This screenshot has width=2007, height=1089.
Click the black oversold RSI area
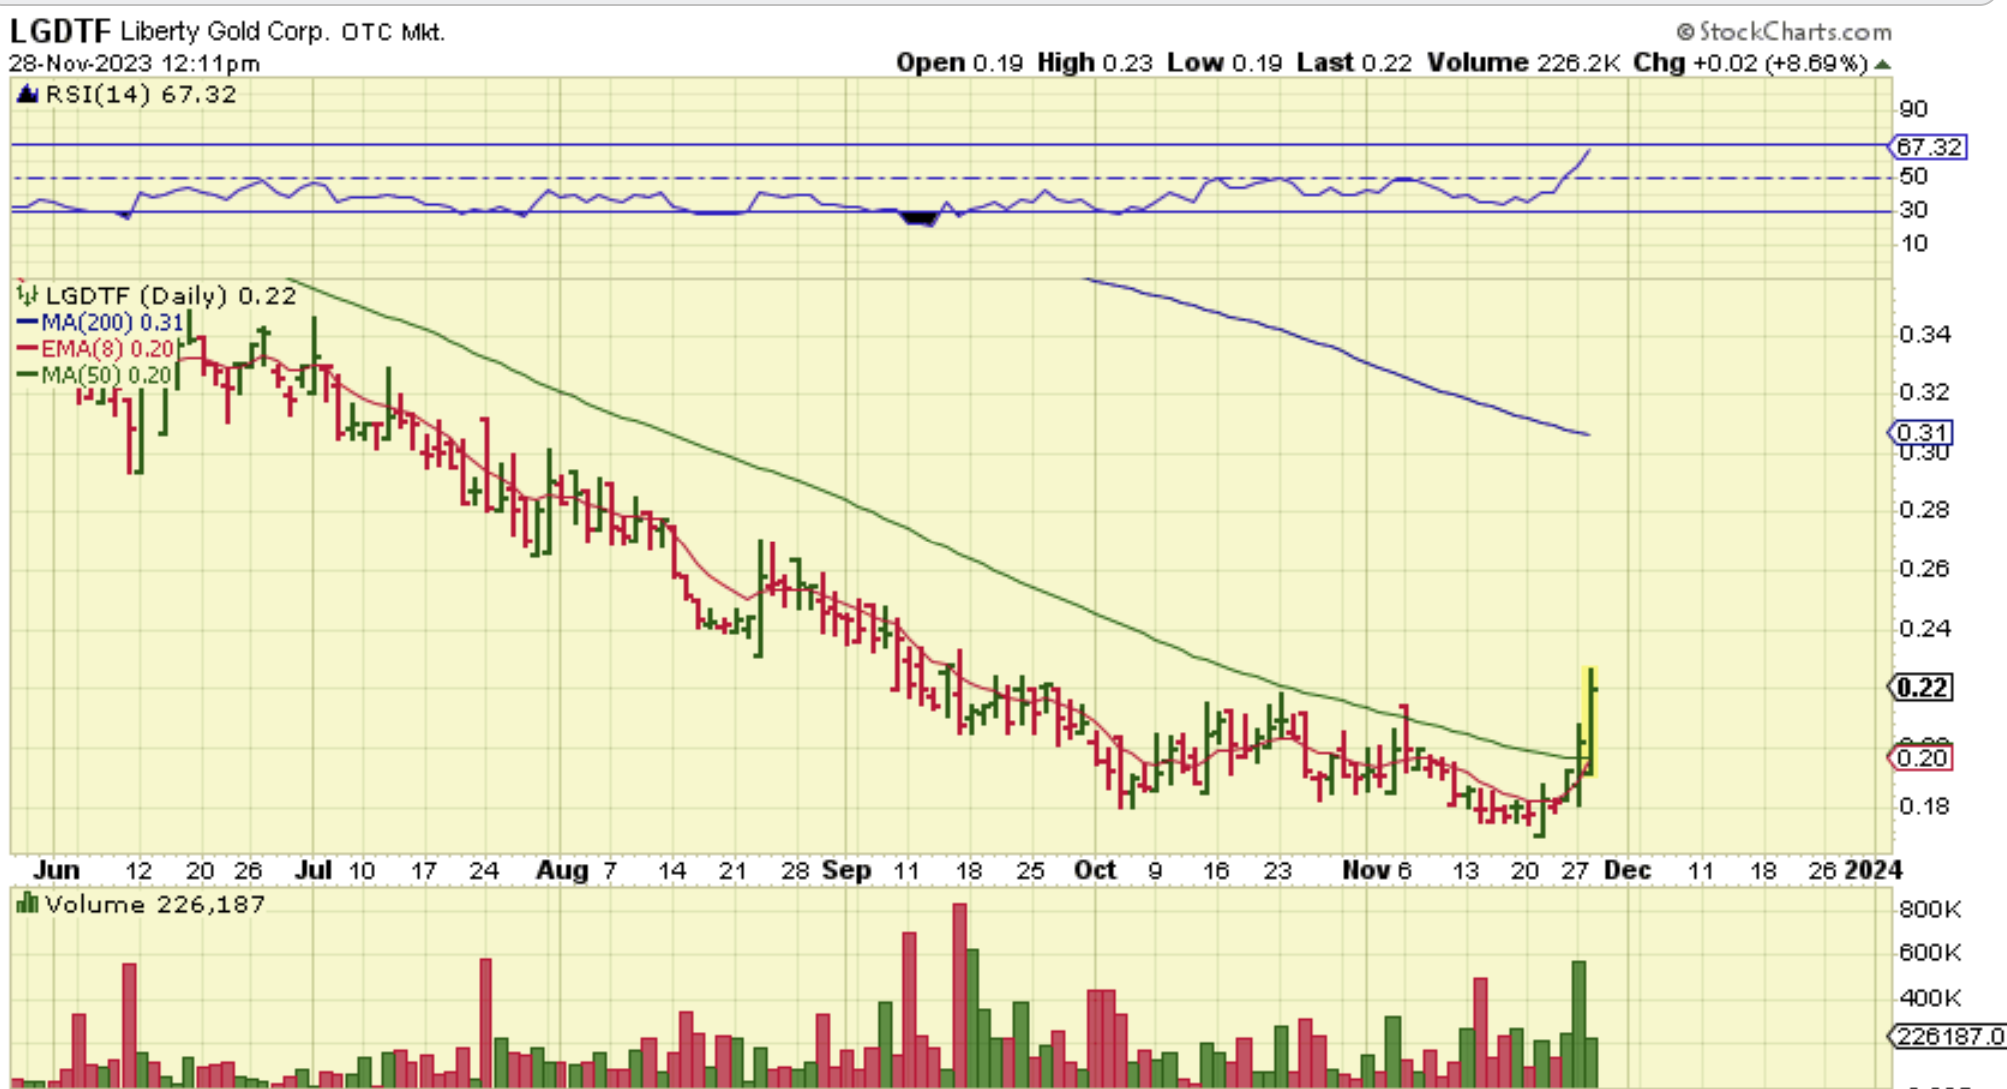coord(918,218)
